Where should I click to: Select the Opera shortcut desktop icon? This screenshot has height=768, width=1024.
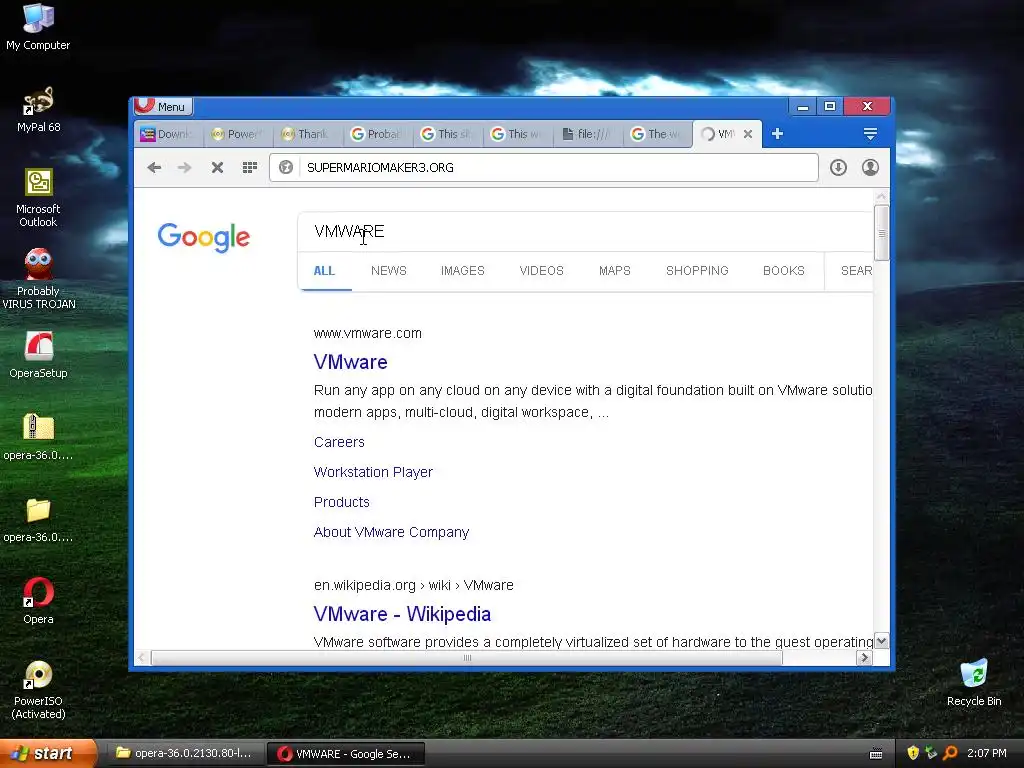38,601
